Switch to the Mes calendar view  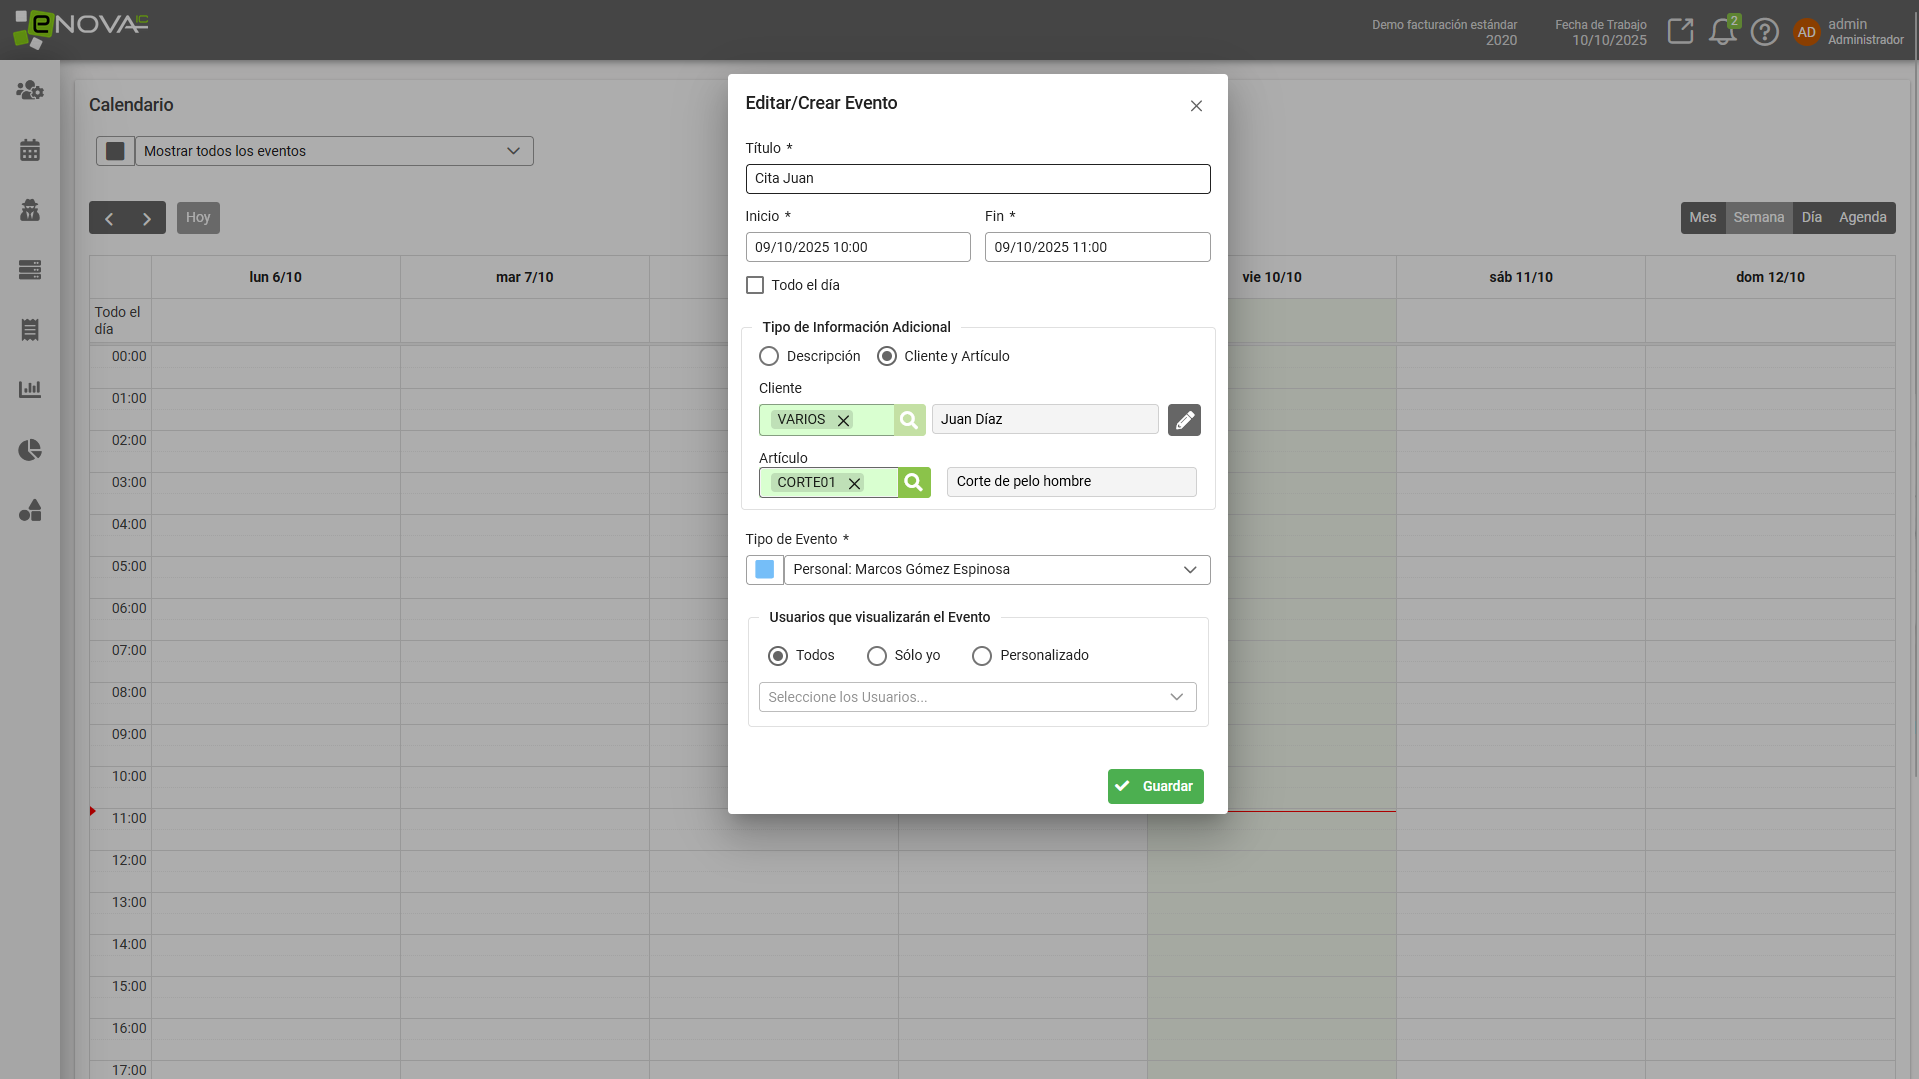[1702, 218]
